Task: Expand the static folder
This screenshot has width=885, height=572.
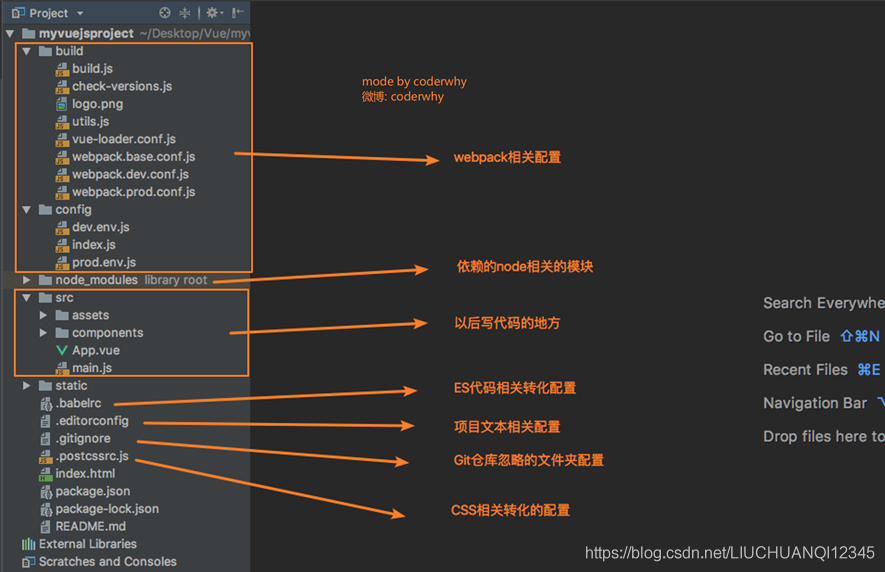Action: 26,386
